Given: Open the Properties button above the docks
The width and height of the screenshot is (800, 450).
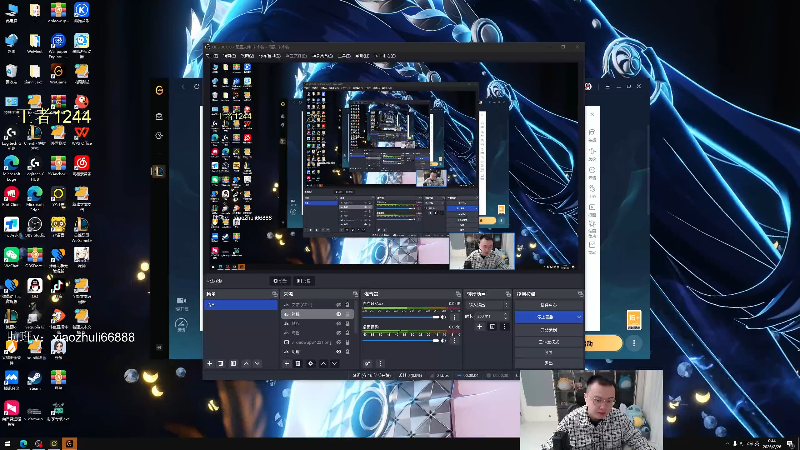Looking at the screenshot, I should [x=280, y=281].
